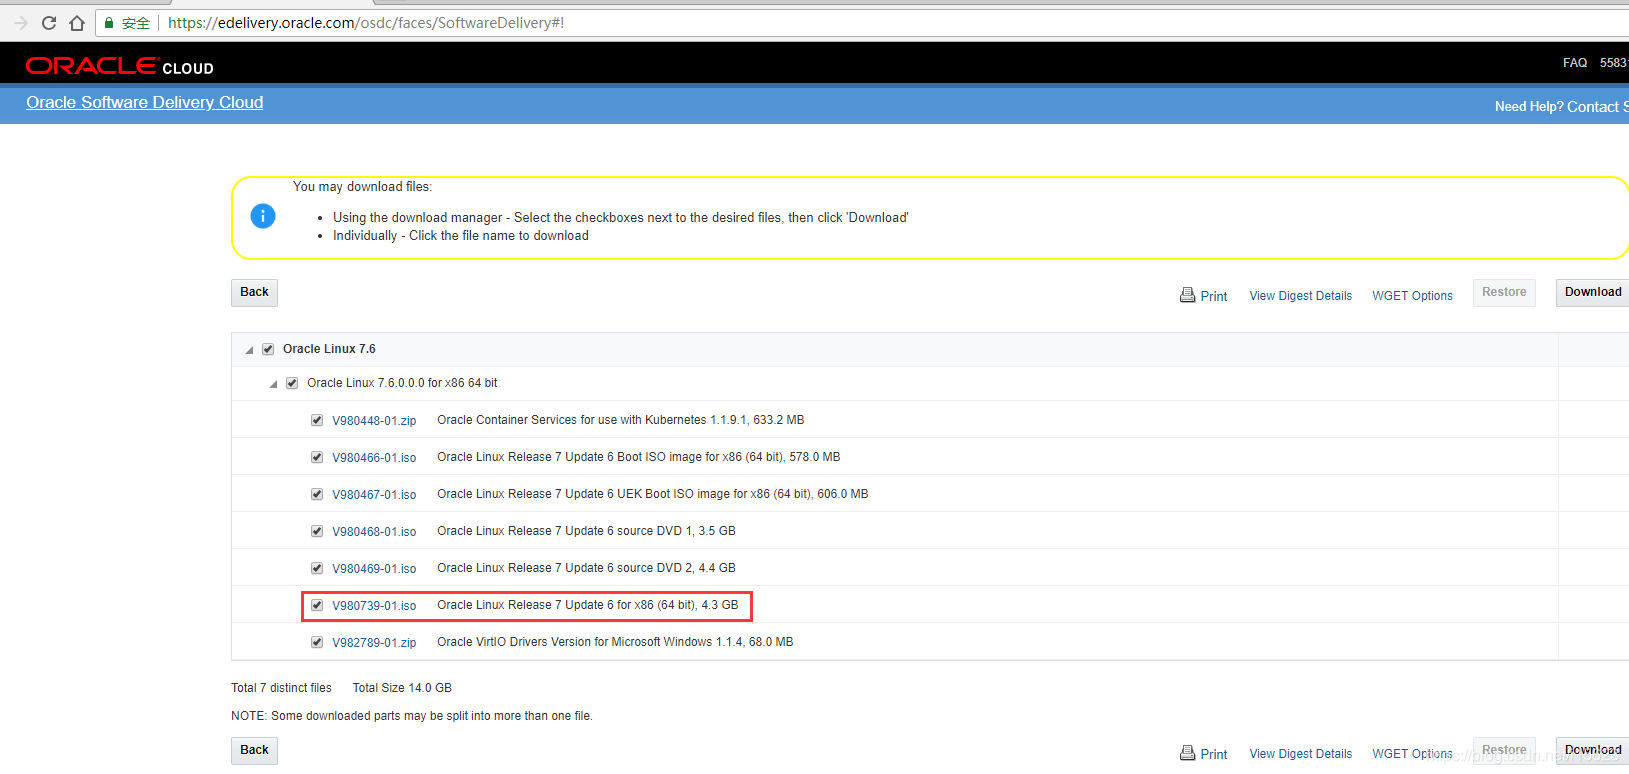Open bottom WGET Options
Viewport: 1629px width, 774px height.
1413,754
